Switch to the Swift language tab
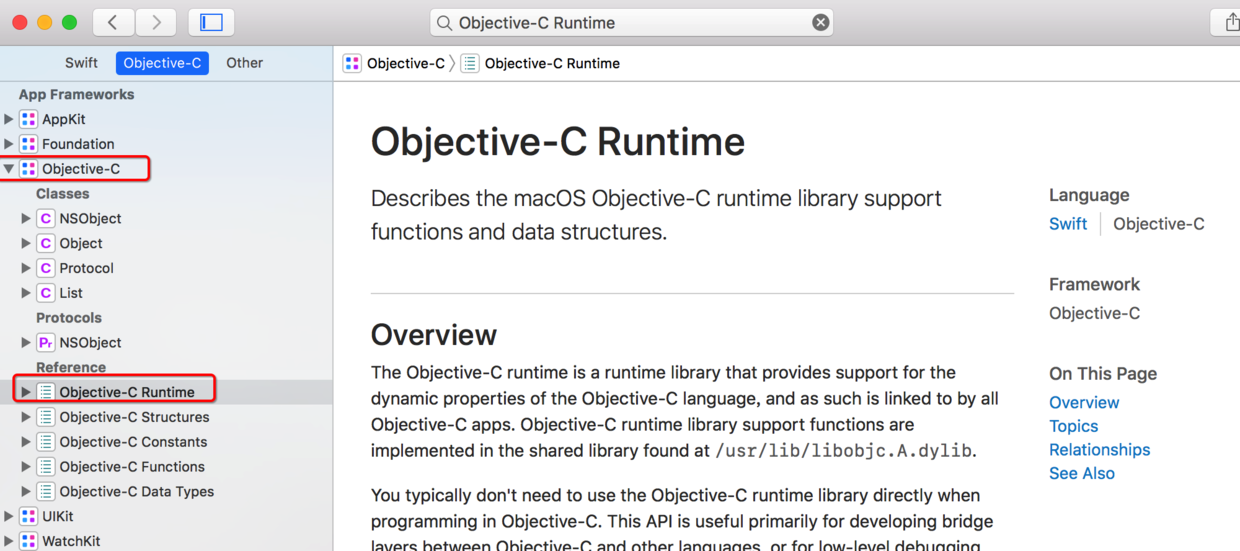This screenshot has width=1240, height=551. (x=81, y=63)
